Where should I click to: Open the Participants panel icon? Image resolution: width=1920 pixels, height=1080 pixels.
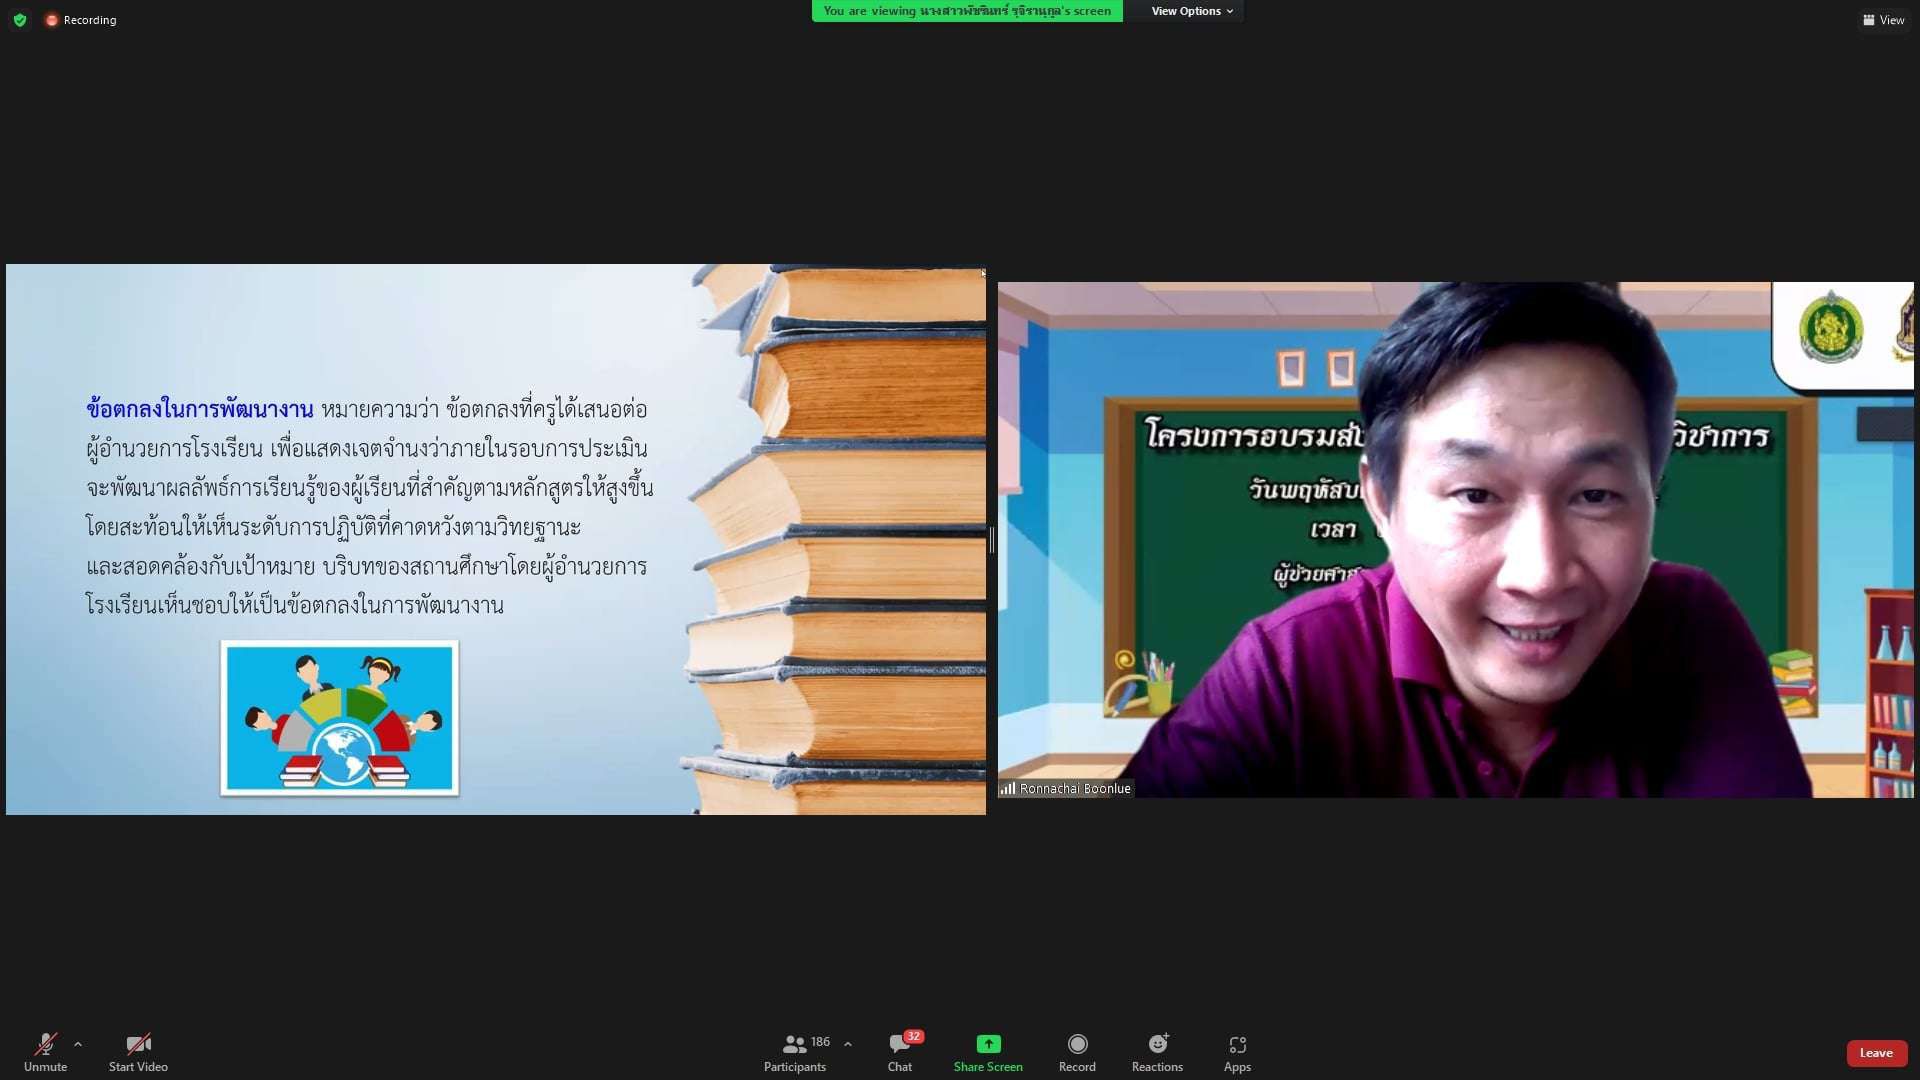(794, 1044)
